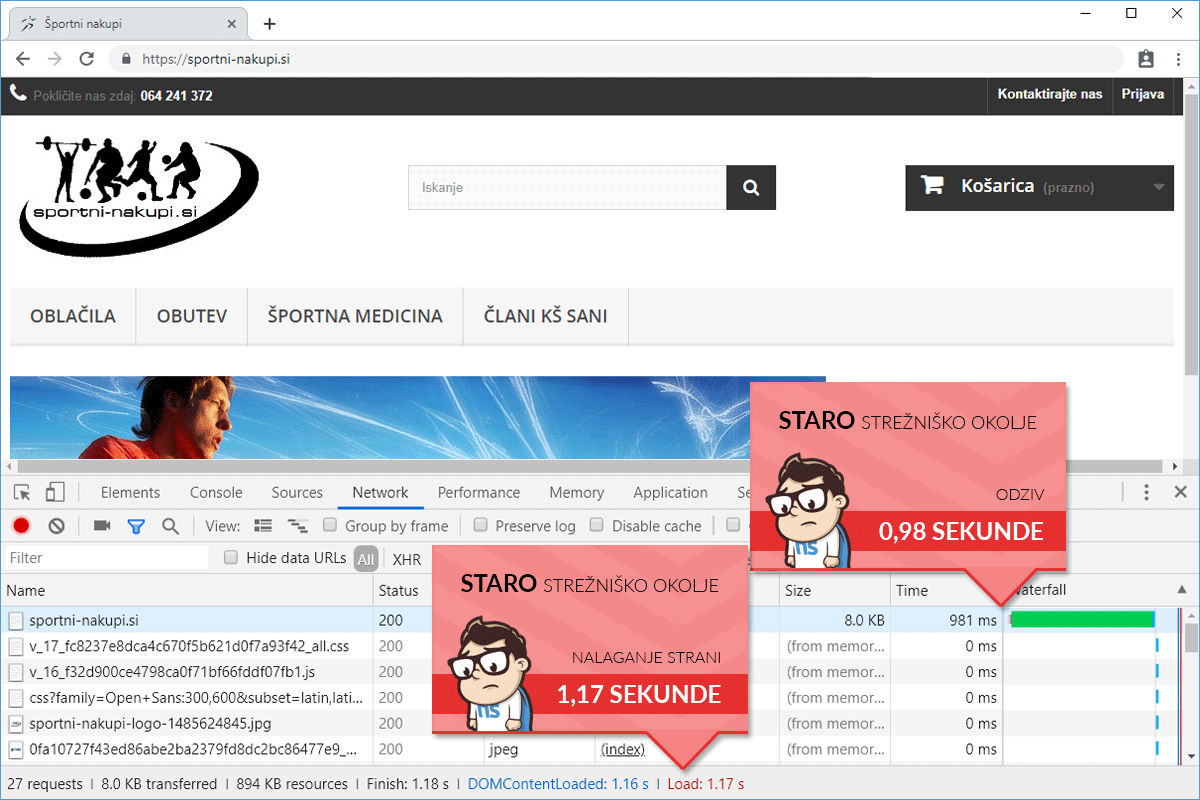This screenshot has height=800, width=1200.
Task: Clear the network log
Action: [57, 526]
